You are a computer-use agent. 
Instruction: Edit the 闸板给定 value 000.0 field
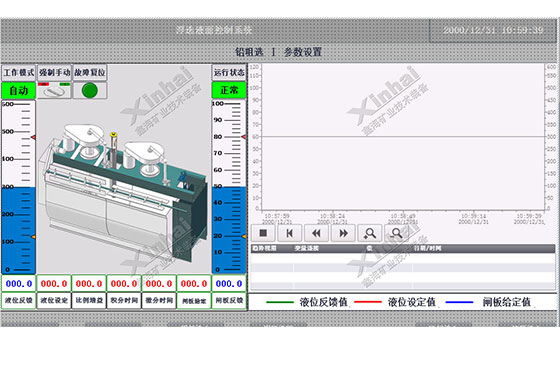[194, 284]
